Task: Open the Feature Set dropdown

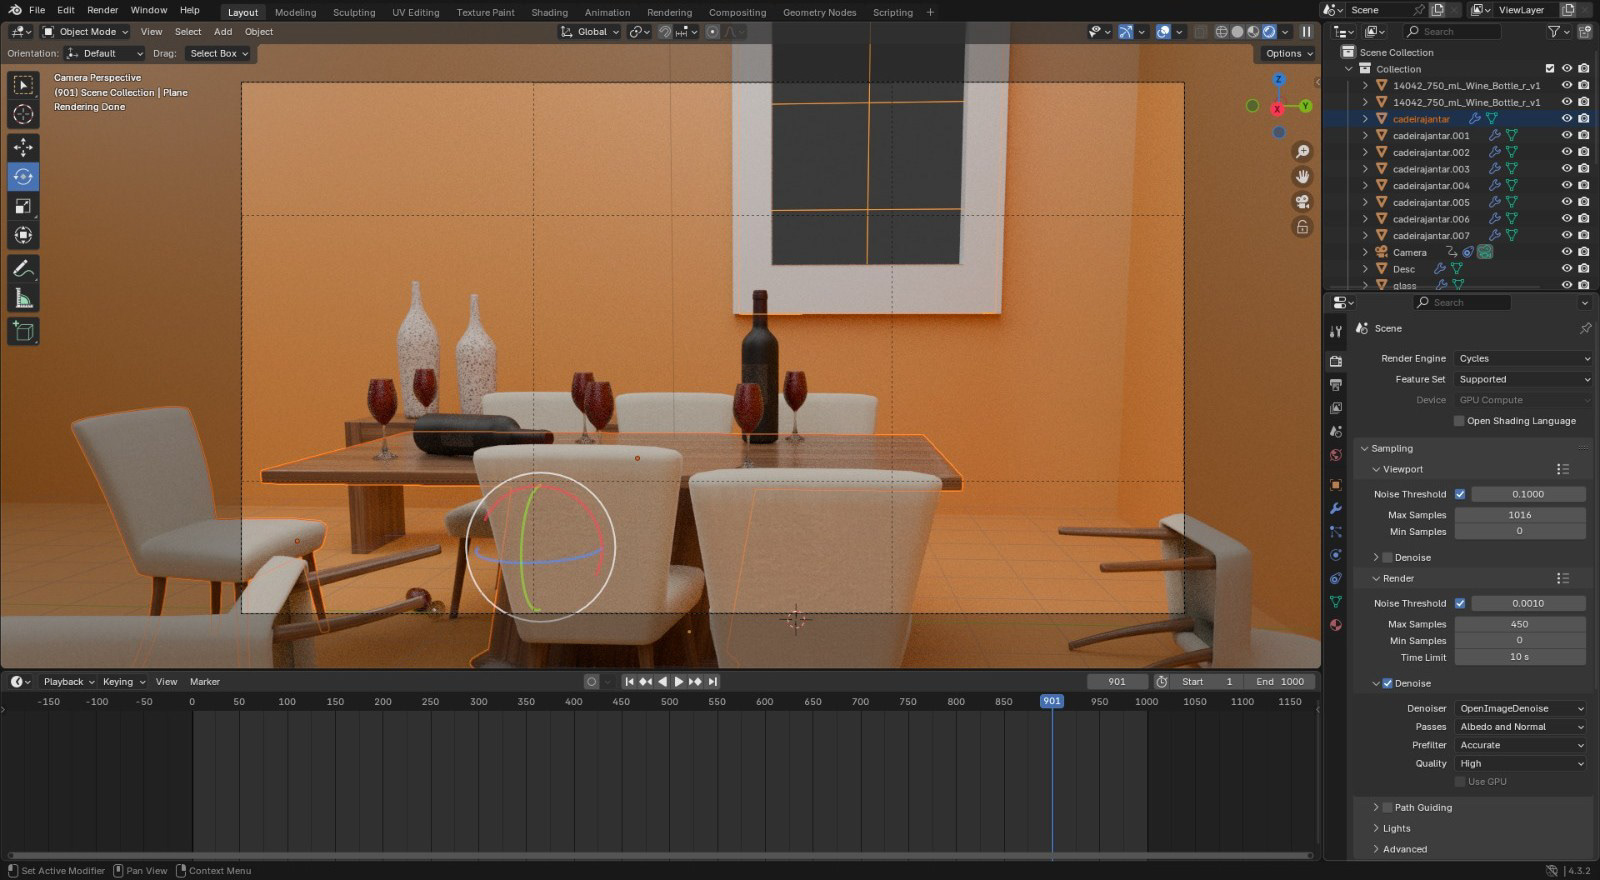Action: click(x=1523, y=379)
